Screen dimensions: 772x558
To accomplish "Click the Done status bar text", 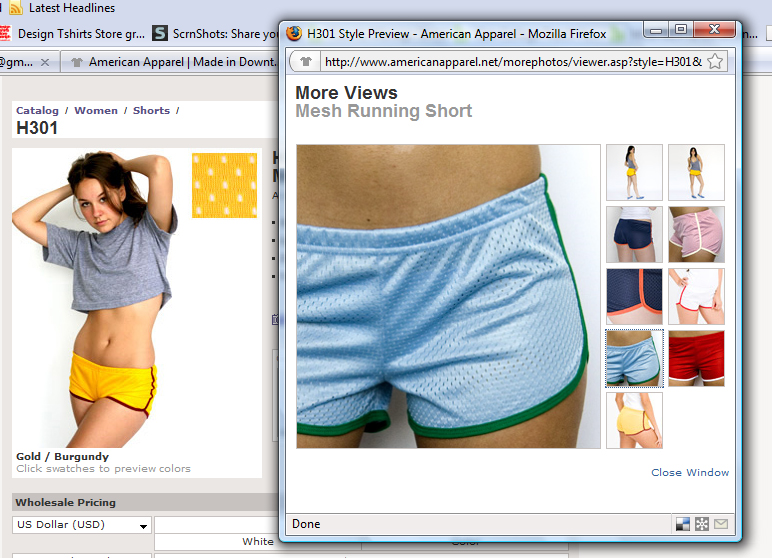I will tap(306, 524).
